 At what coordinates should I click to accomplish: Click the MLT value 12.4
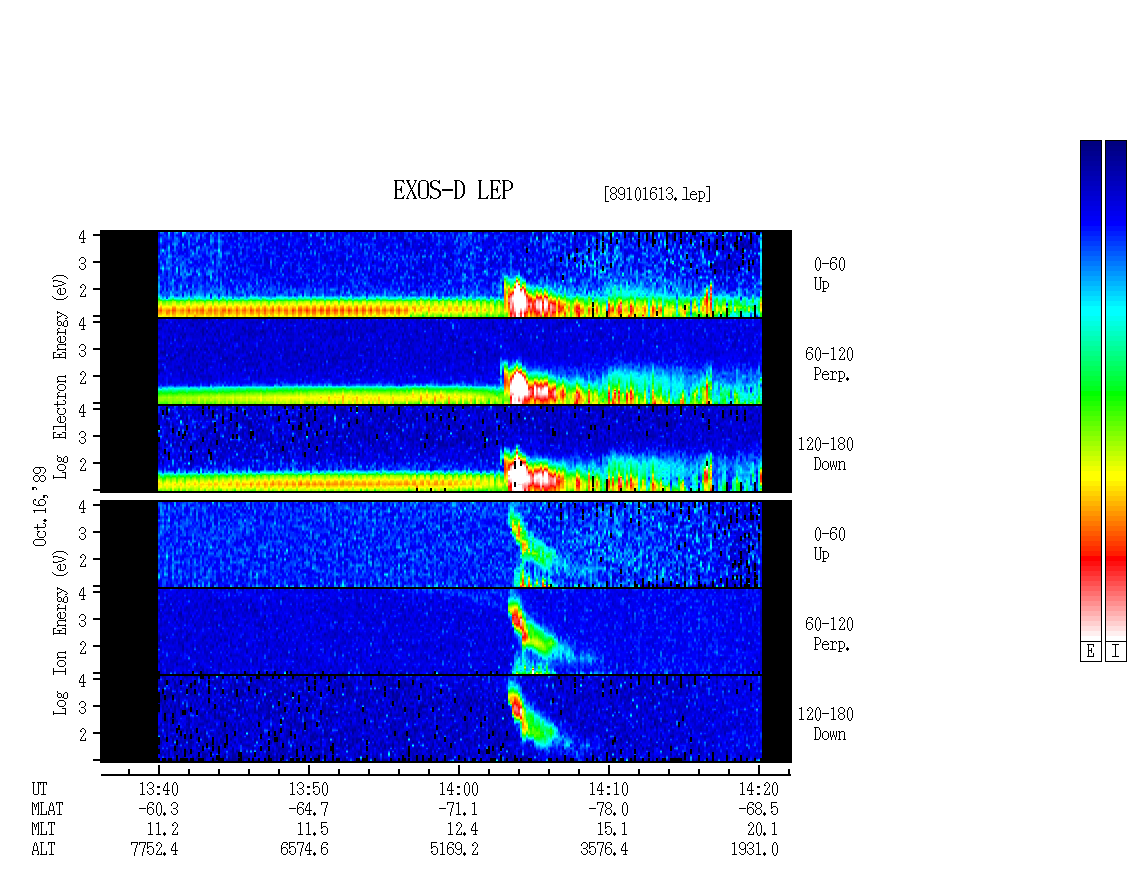(463, 830)
